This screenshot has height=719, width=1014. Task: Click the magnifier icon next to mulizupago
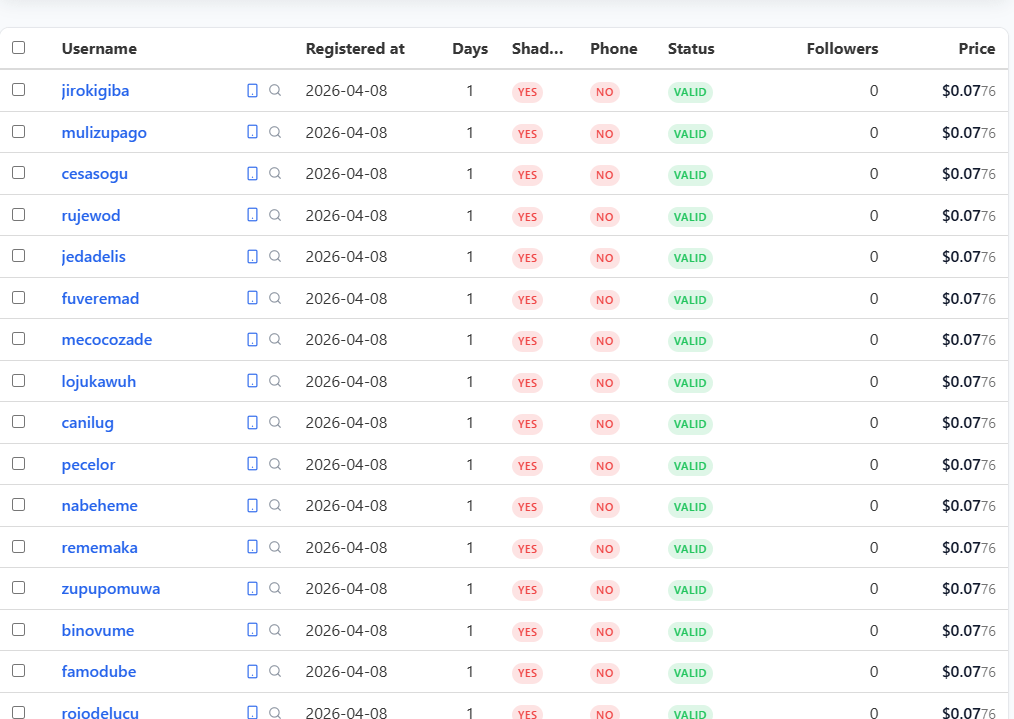pos(275,132)
